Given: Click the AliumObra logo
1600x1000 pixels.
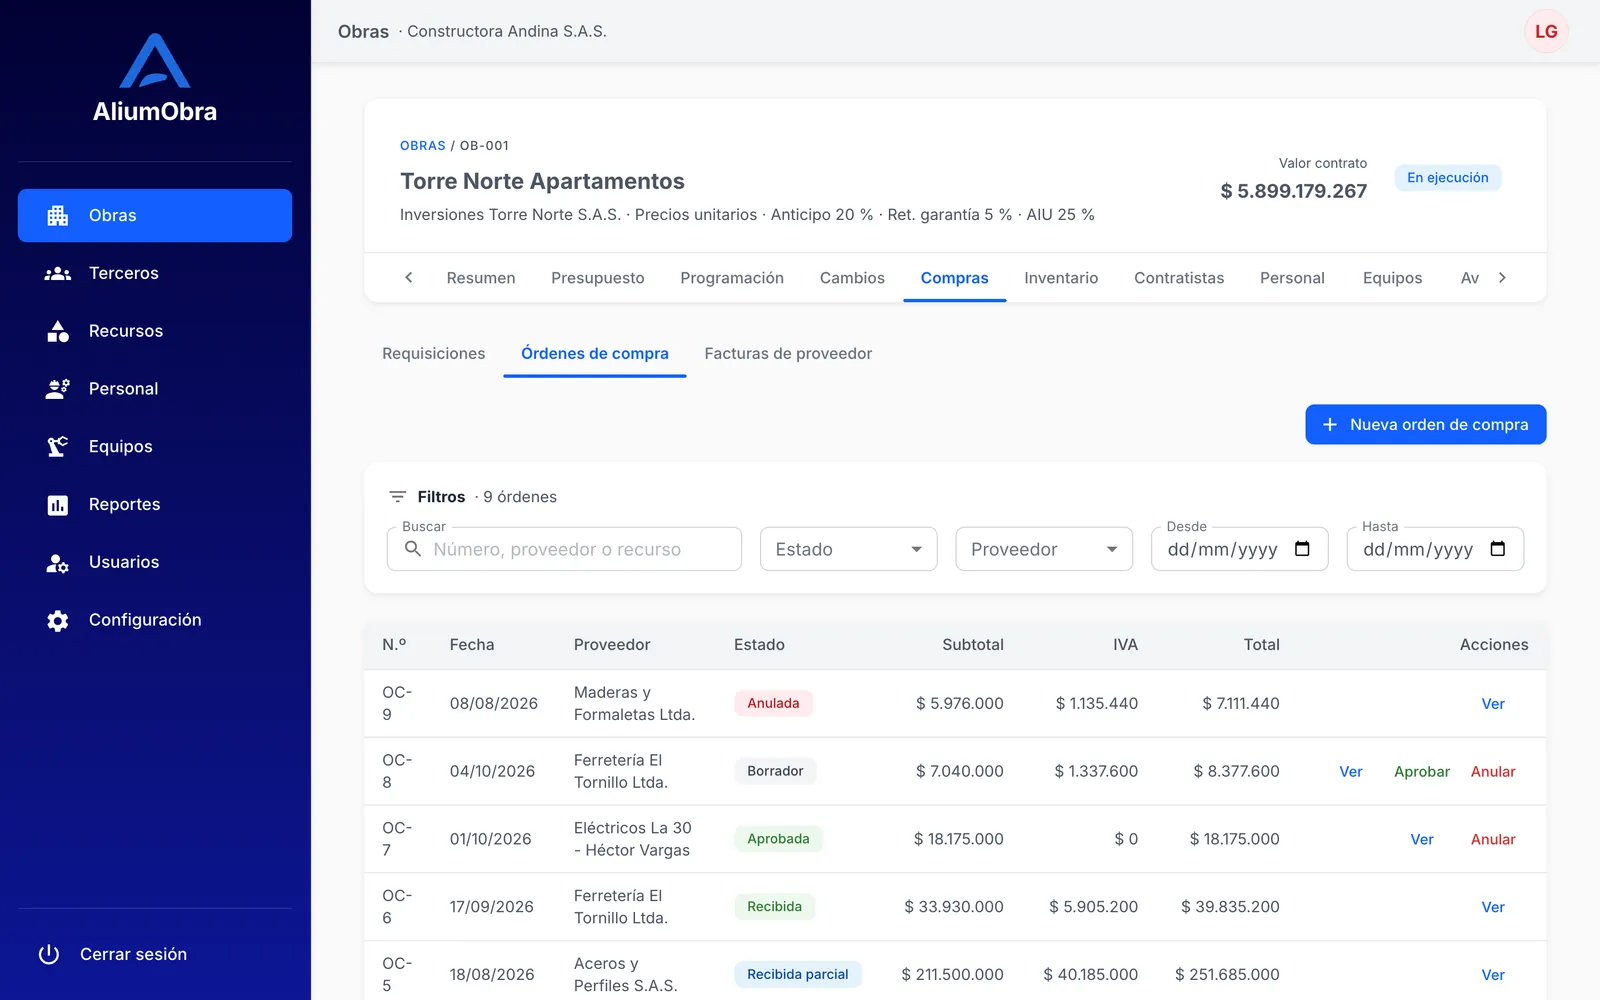Looking at the screenshot, I should 155,78.
